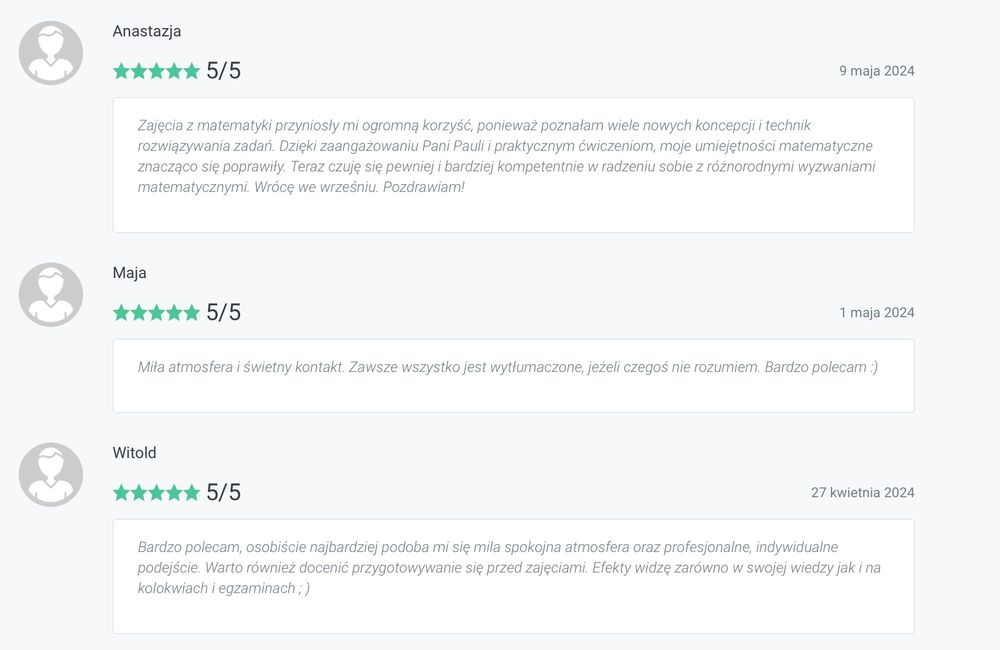Viewport: 1000px width, 650px height.
Task: Click the fifth star in Witold's rating
Action: point(191,492)
